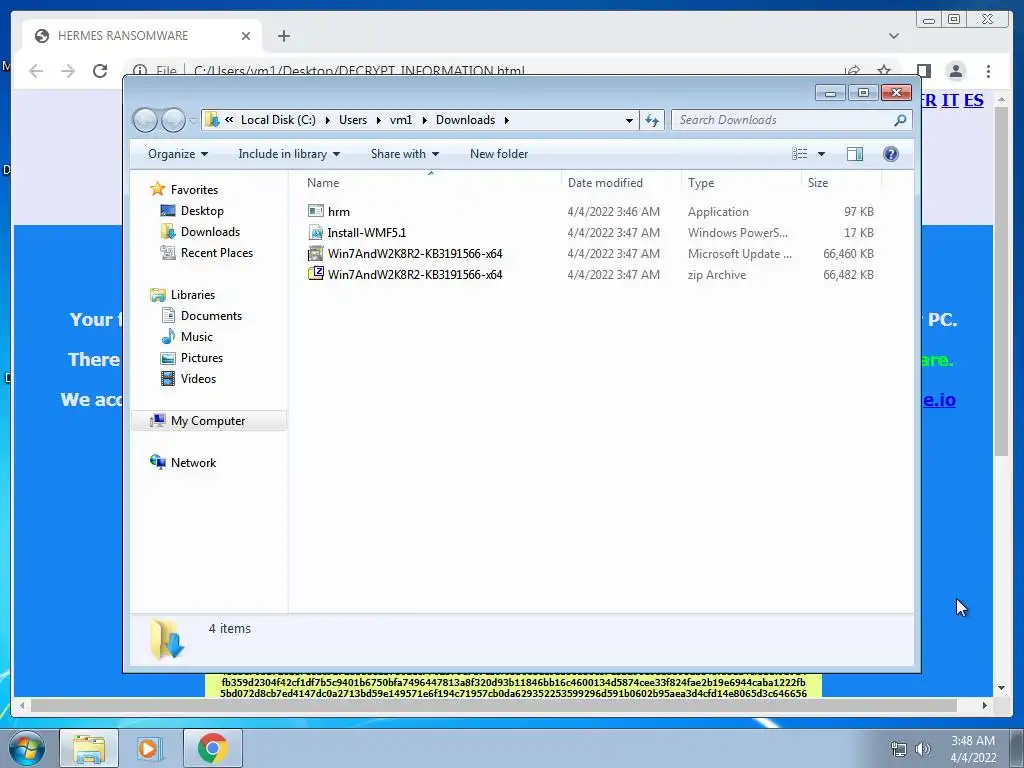Close the HERMES RANSOMWARE tab
Image resolution: width=1024 pixels, height=768 pixels.
pos(246,36)
